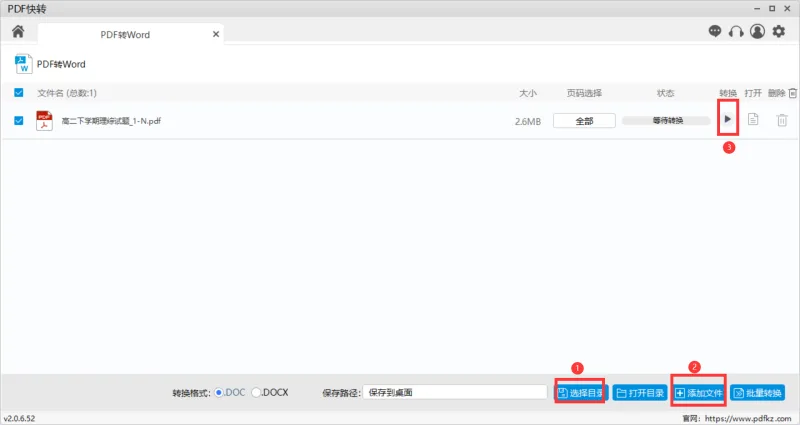The image size is (800, 425).
Task: Toggle the select-all files checkbox in header
Action: [19, 93]
